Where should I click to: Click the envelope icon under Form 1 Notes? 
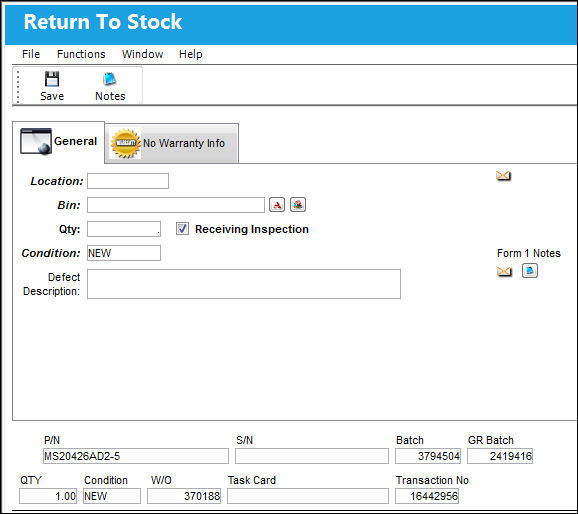click(x=504, y=271)
